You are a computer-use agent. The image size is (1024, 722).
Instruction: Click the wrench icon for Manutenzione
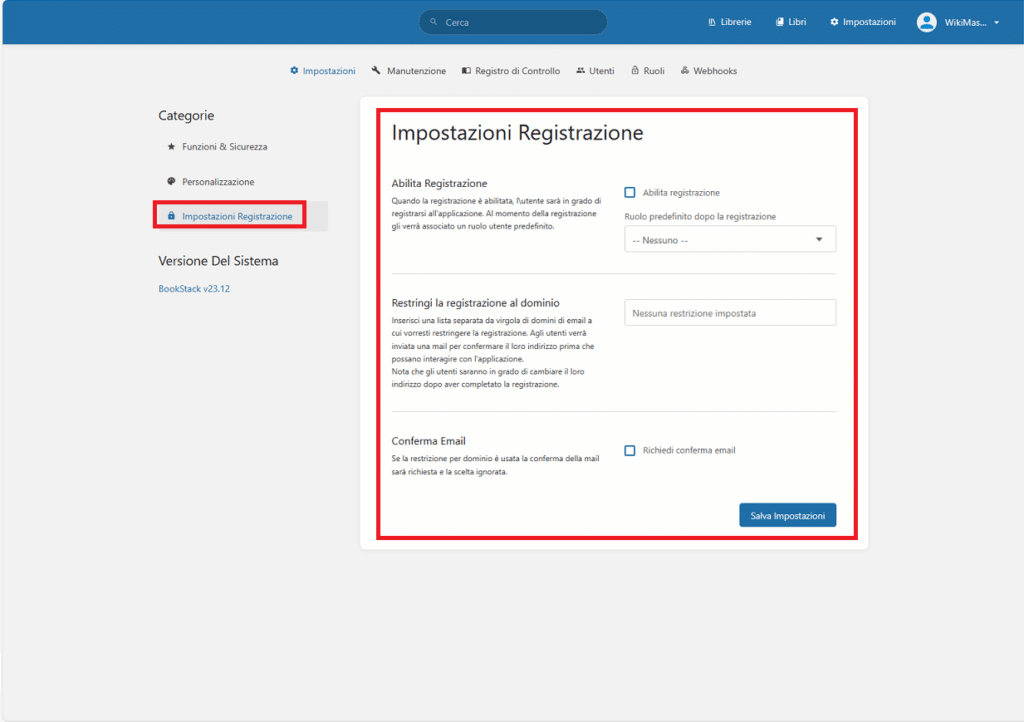tap(376, 71)
